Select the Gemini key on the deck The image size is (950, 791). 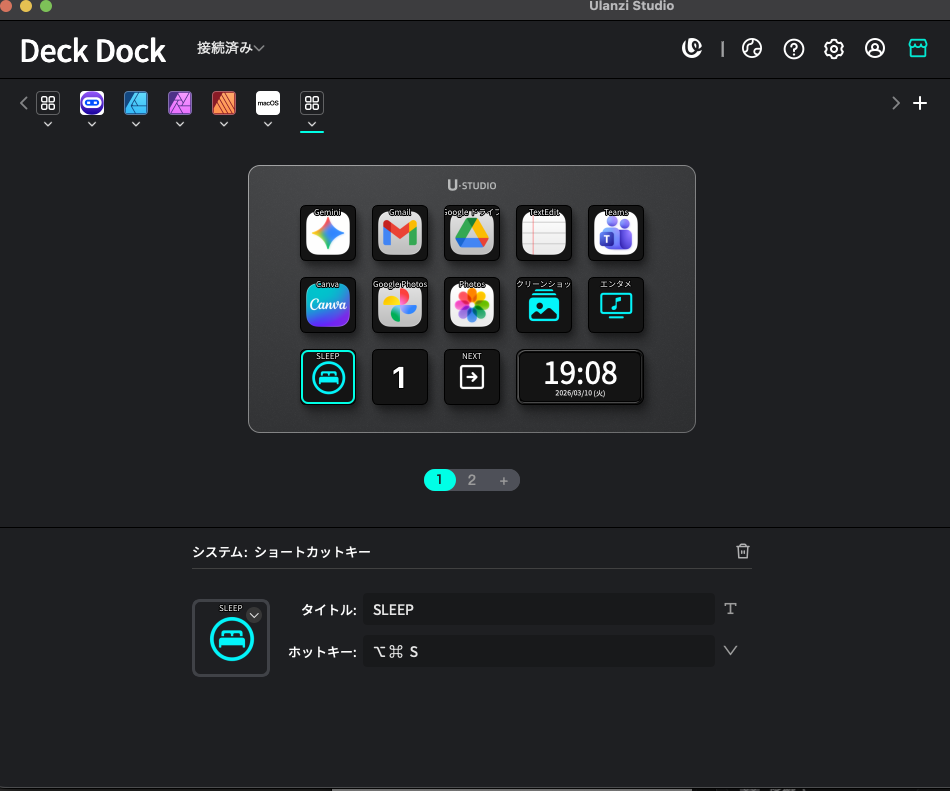click(327, 233)
